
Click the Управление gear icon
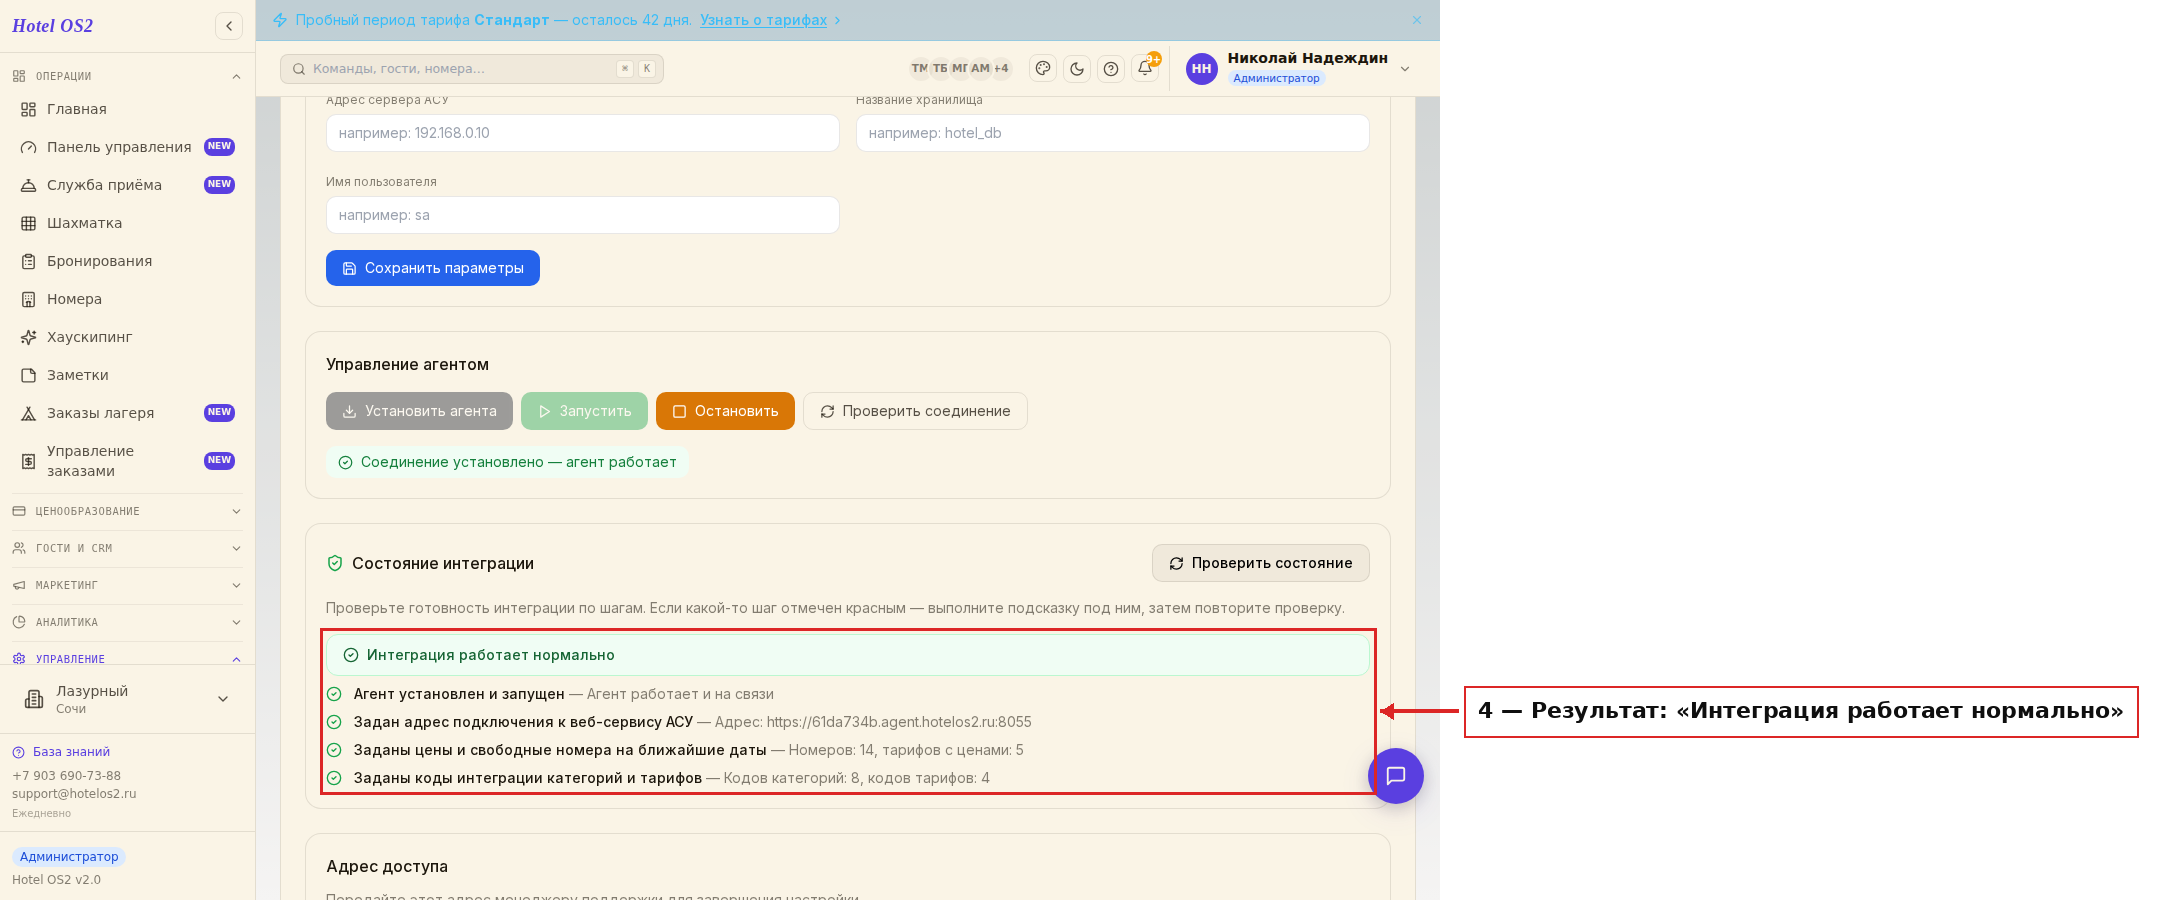click(19, 659)
